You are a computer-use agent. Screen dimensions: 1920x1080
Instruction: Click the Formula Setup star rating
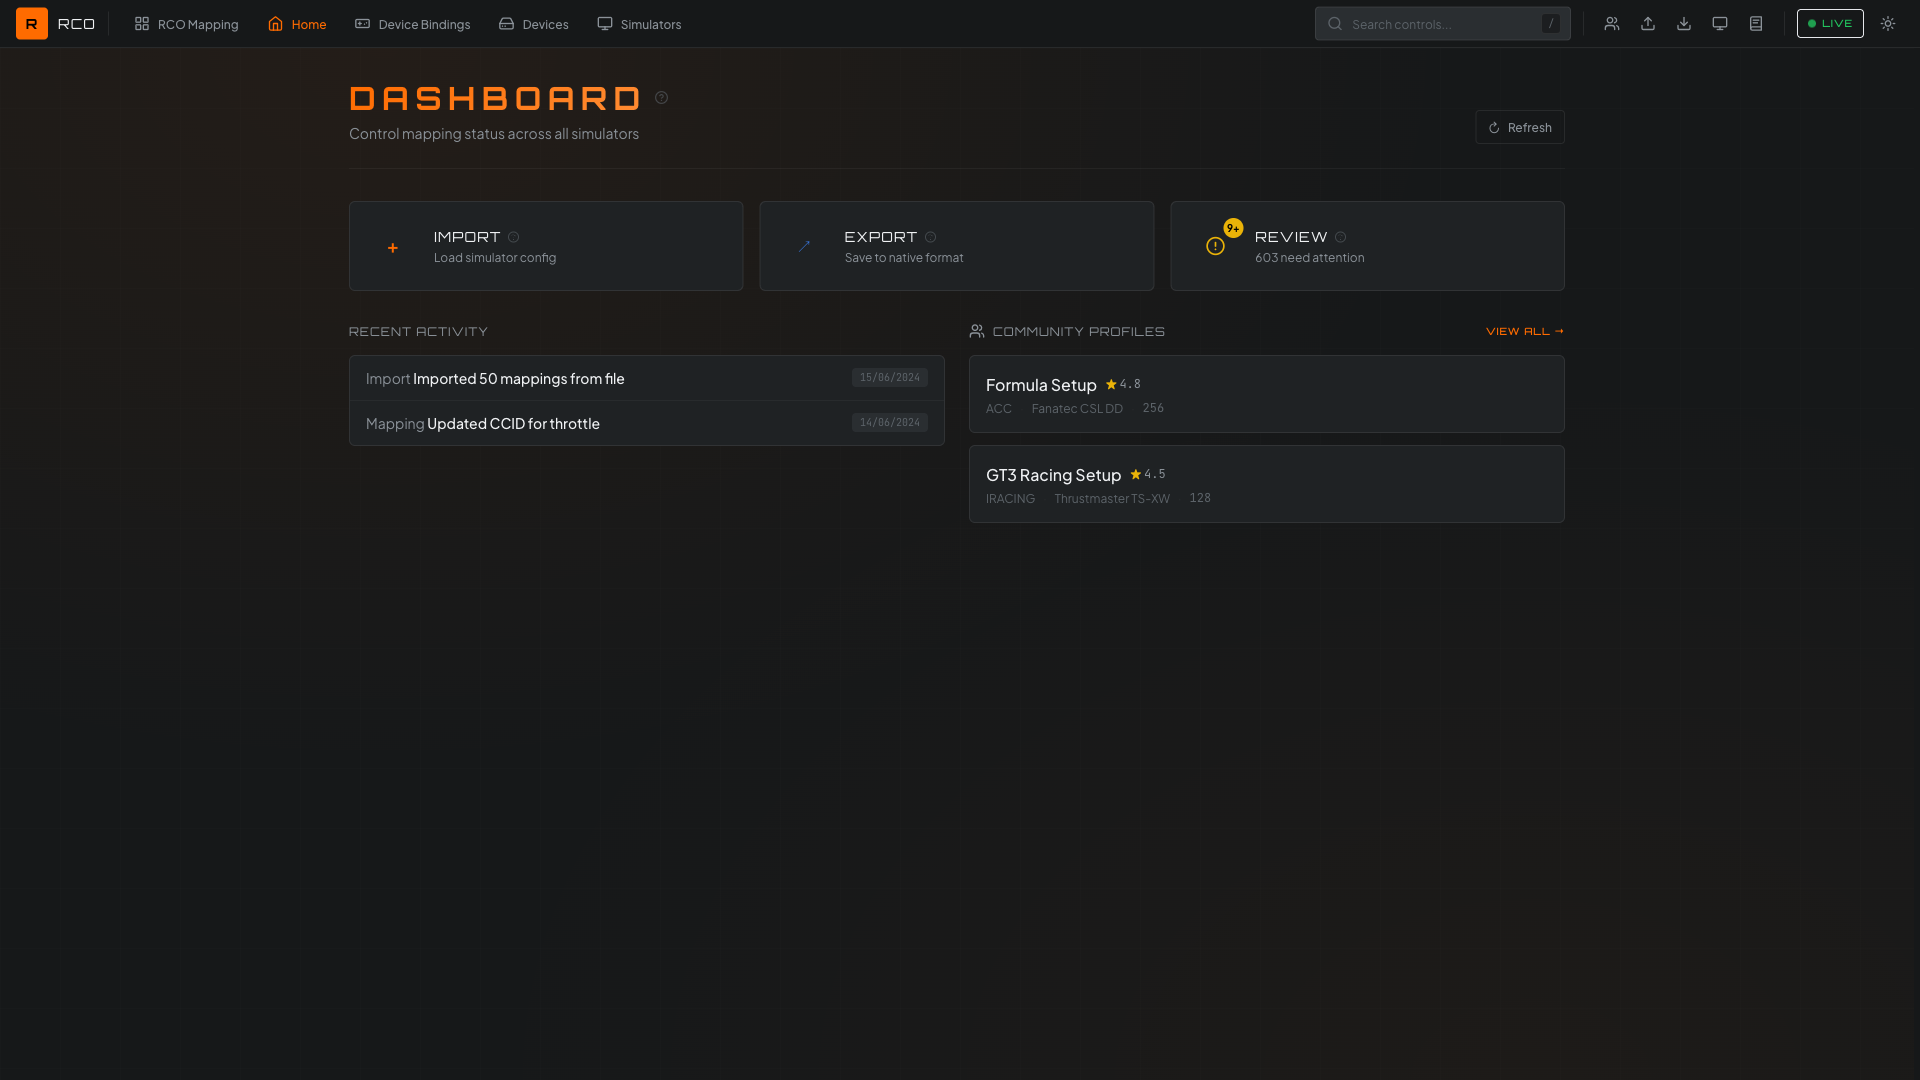tap(1123, 385)
